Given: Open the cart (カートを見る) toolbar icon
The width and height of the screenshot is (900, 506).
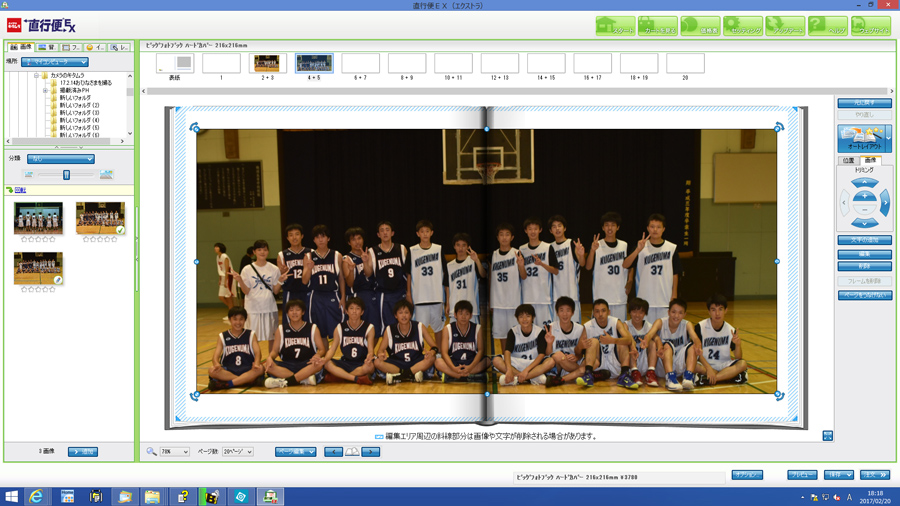Looking at the screenshot, I should 657,26.
